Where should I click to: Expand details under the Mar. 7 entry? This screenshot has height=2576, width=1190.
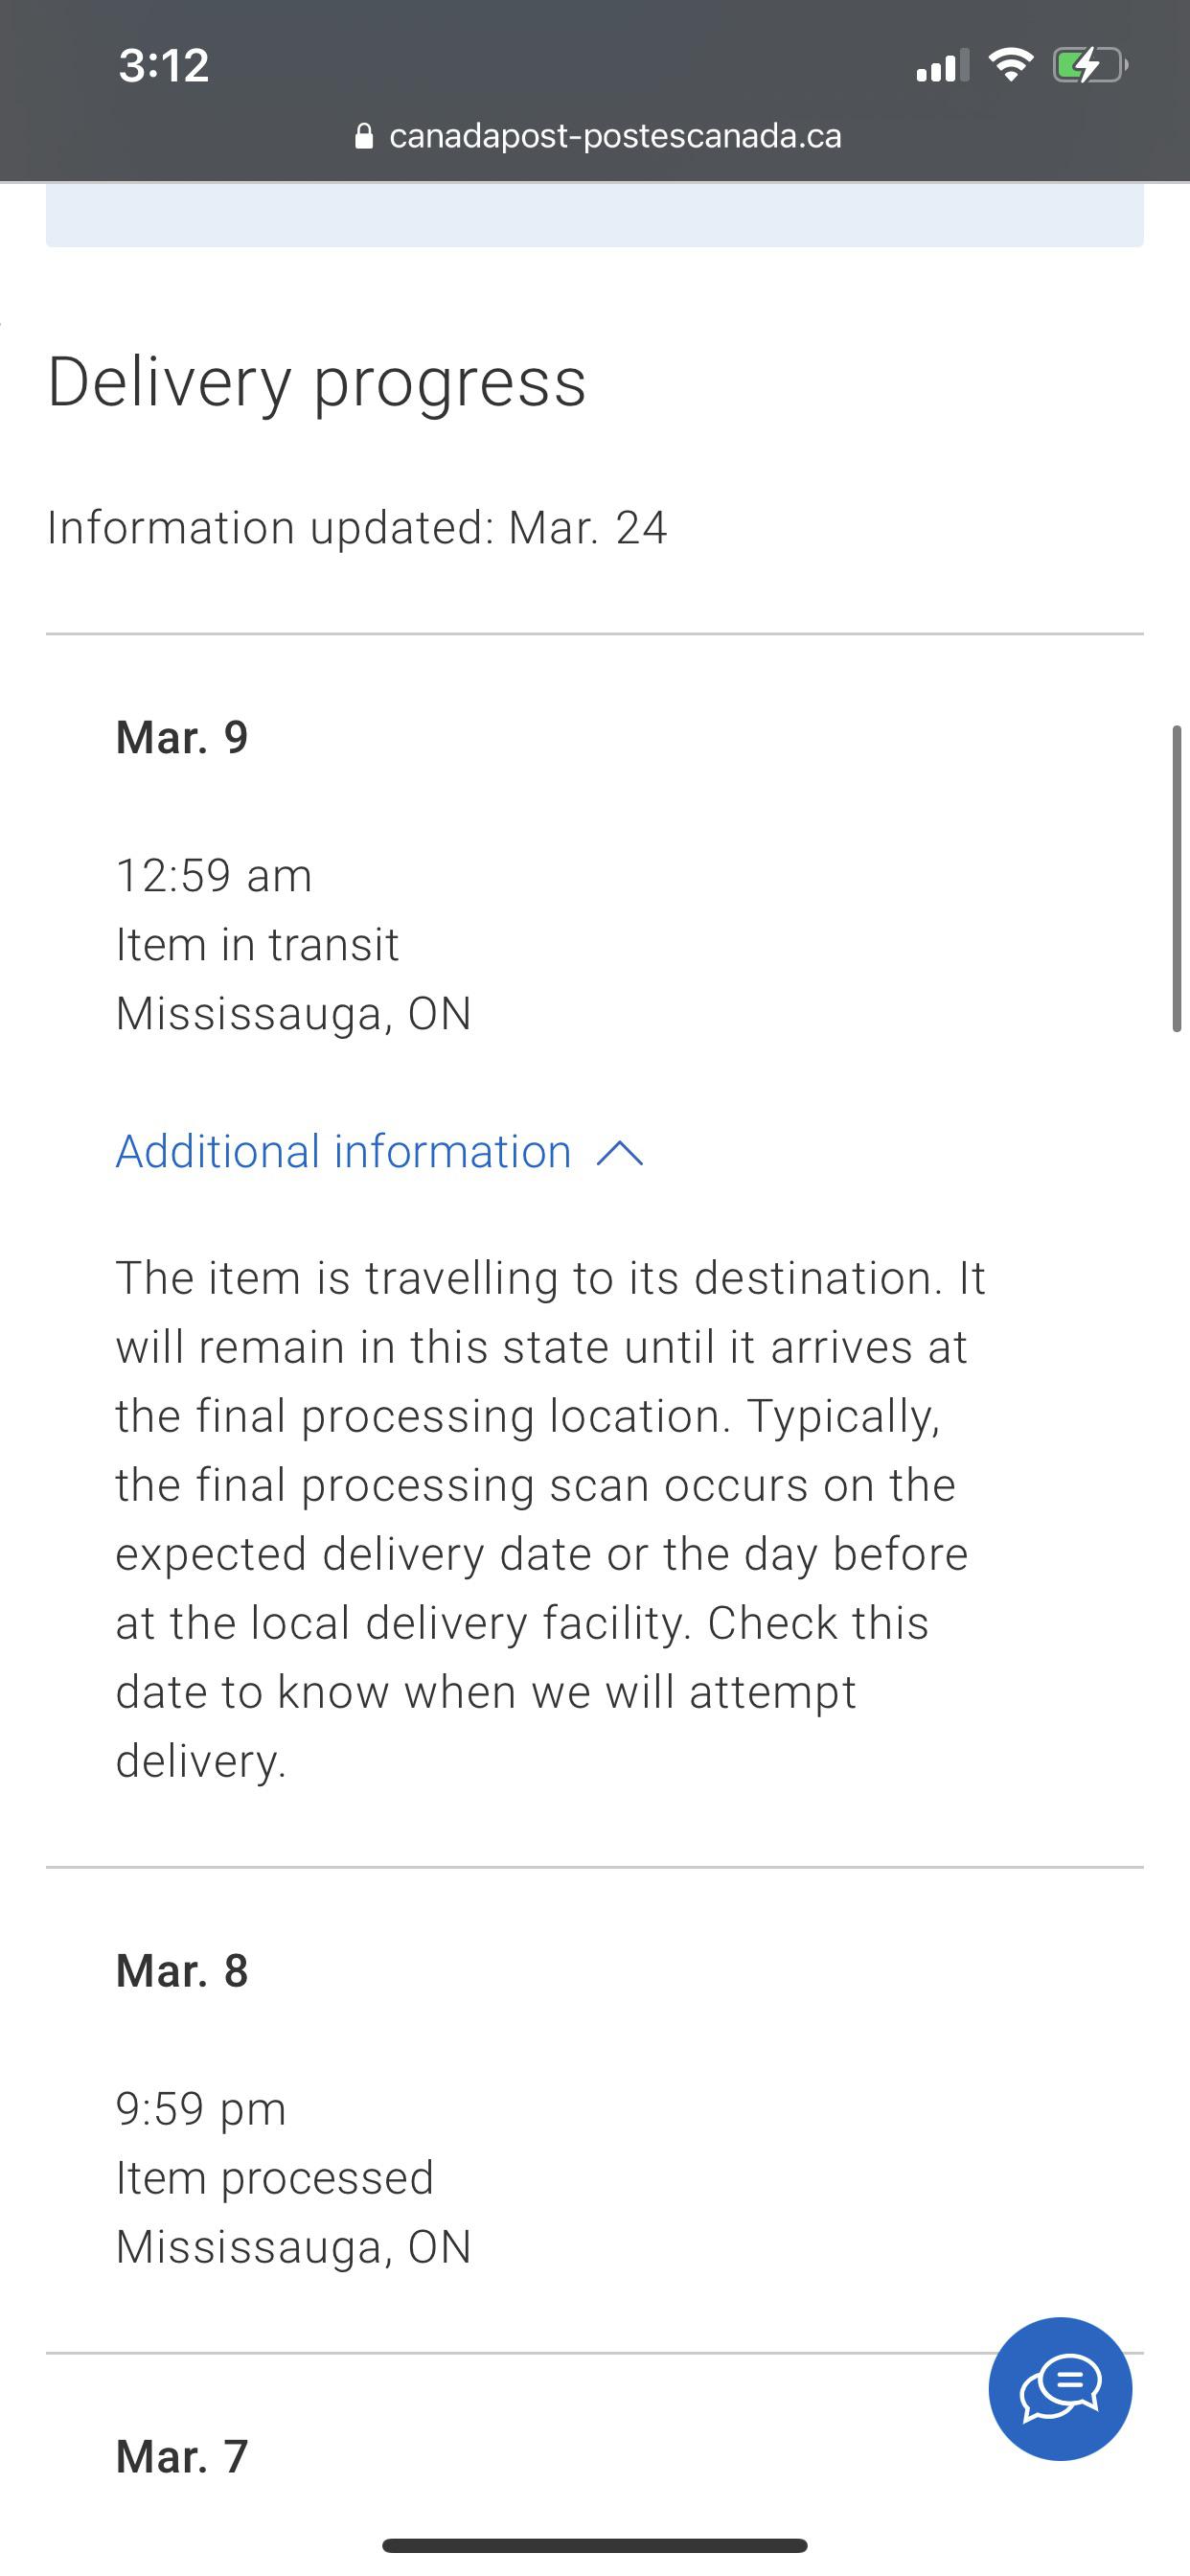[x=180, y=2453]
